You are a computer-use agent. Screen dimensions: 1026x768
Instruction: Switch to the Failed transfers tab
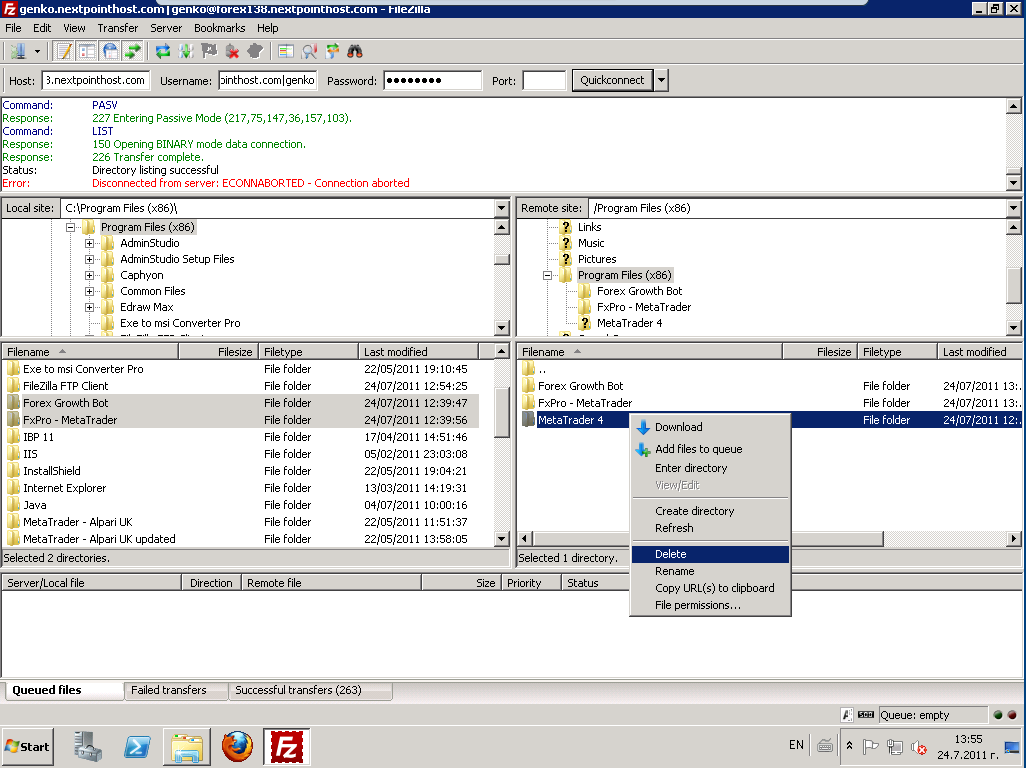tap(175, 690)
